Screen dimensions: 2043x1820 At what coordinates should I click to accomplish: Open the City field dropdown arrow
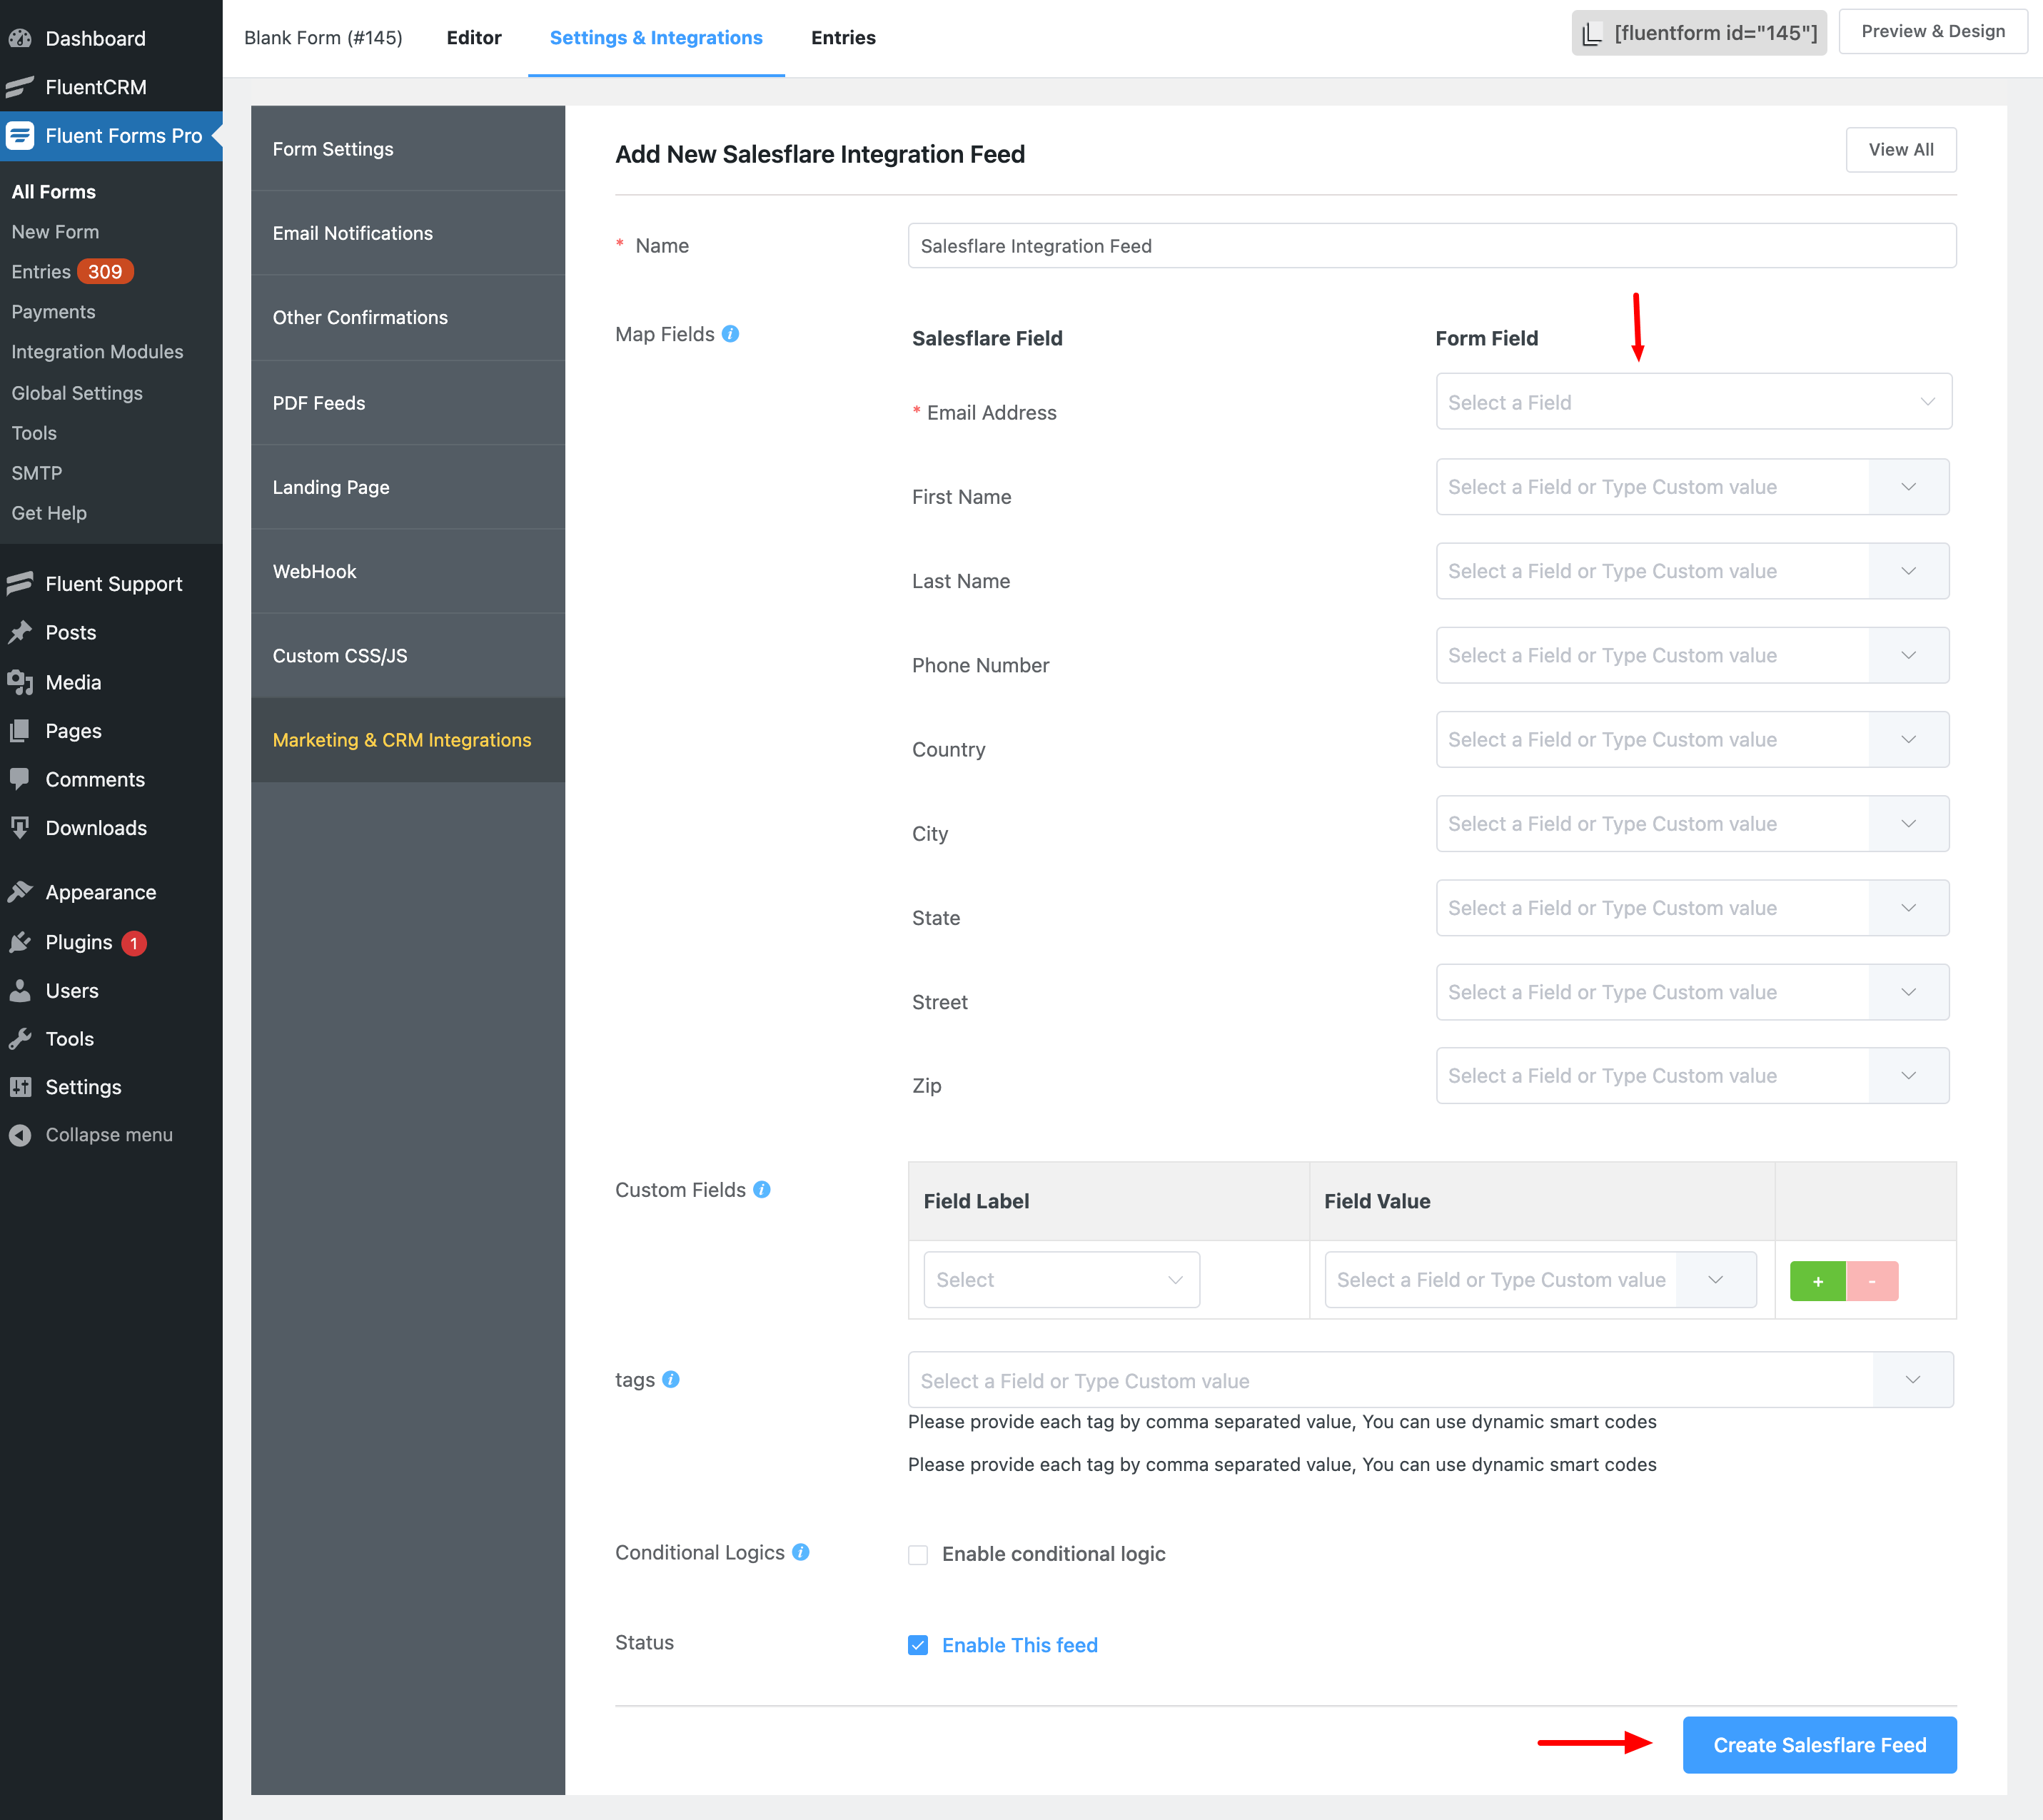(1908, 824)
